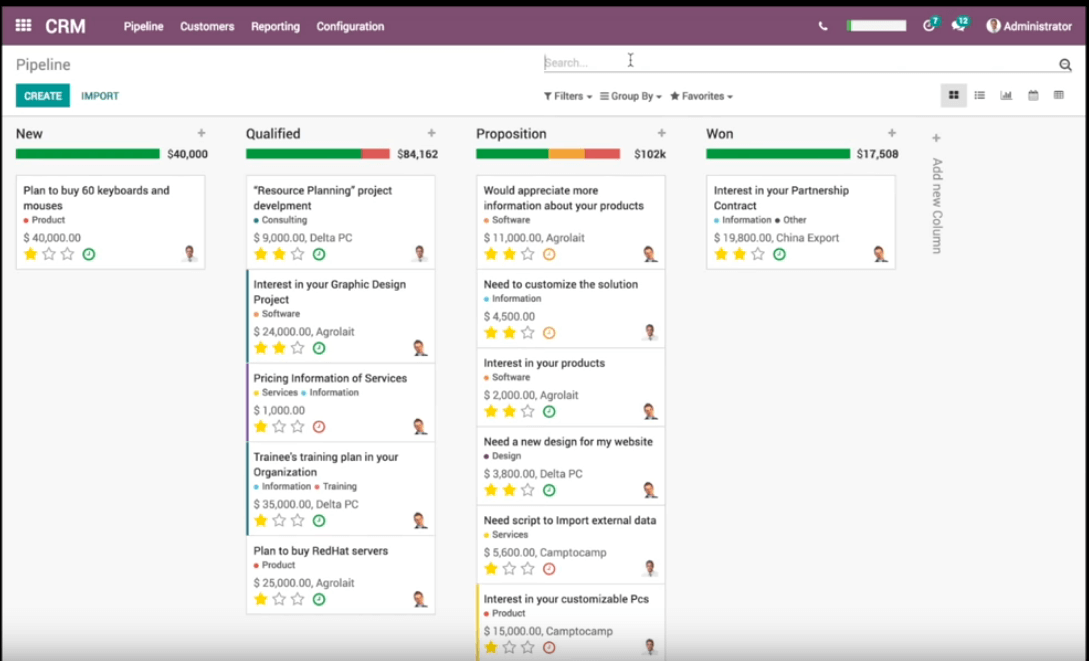Set third star on Trainee's training plan card
Image resolution: width=1089 pixels, height=661 pixels.
pos(298,521)
